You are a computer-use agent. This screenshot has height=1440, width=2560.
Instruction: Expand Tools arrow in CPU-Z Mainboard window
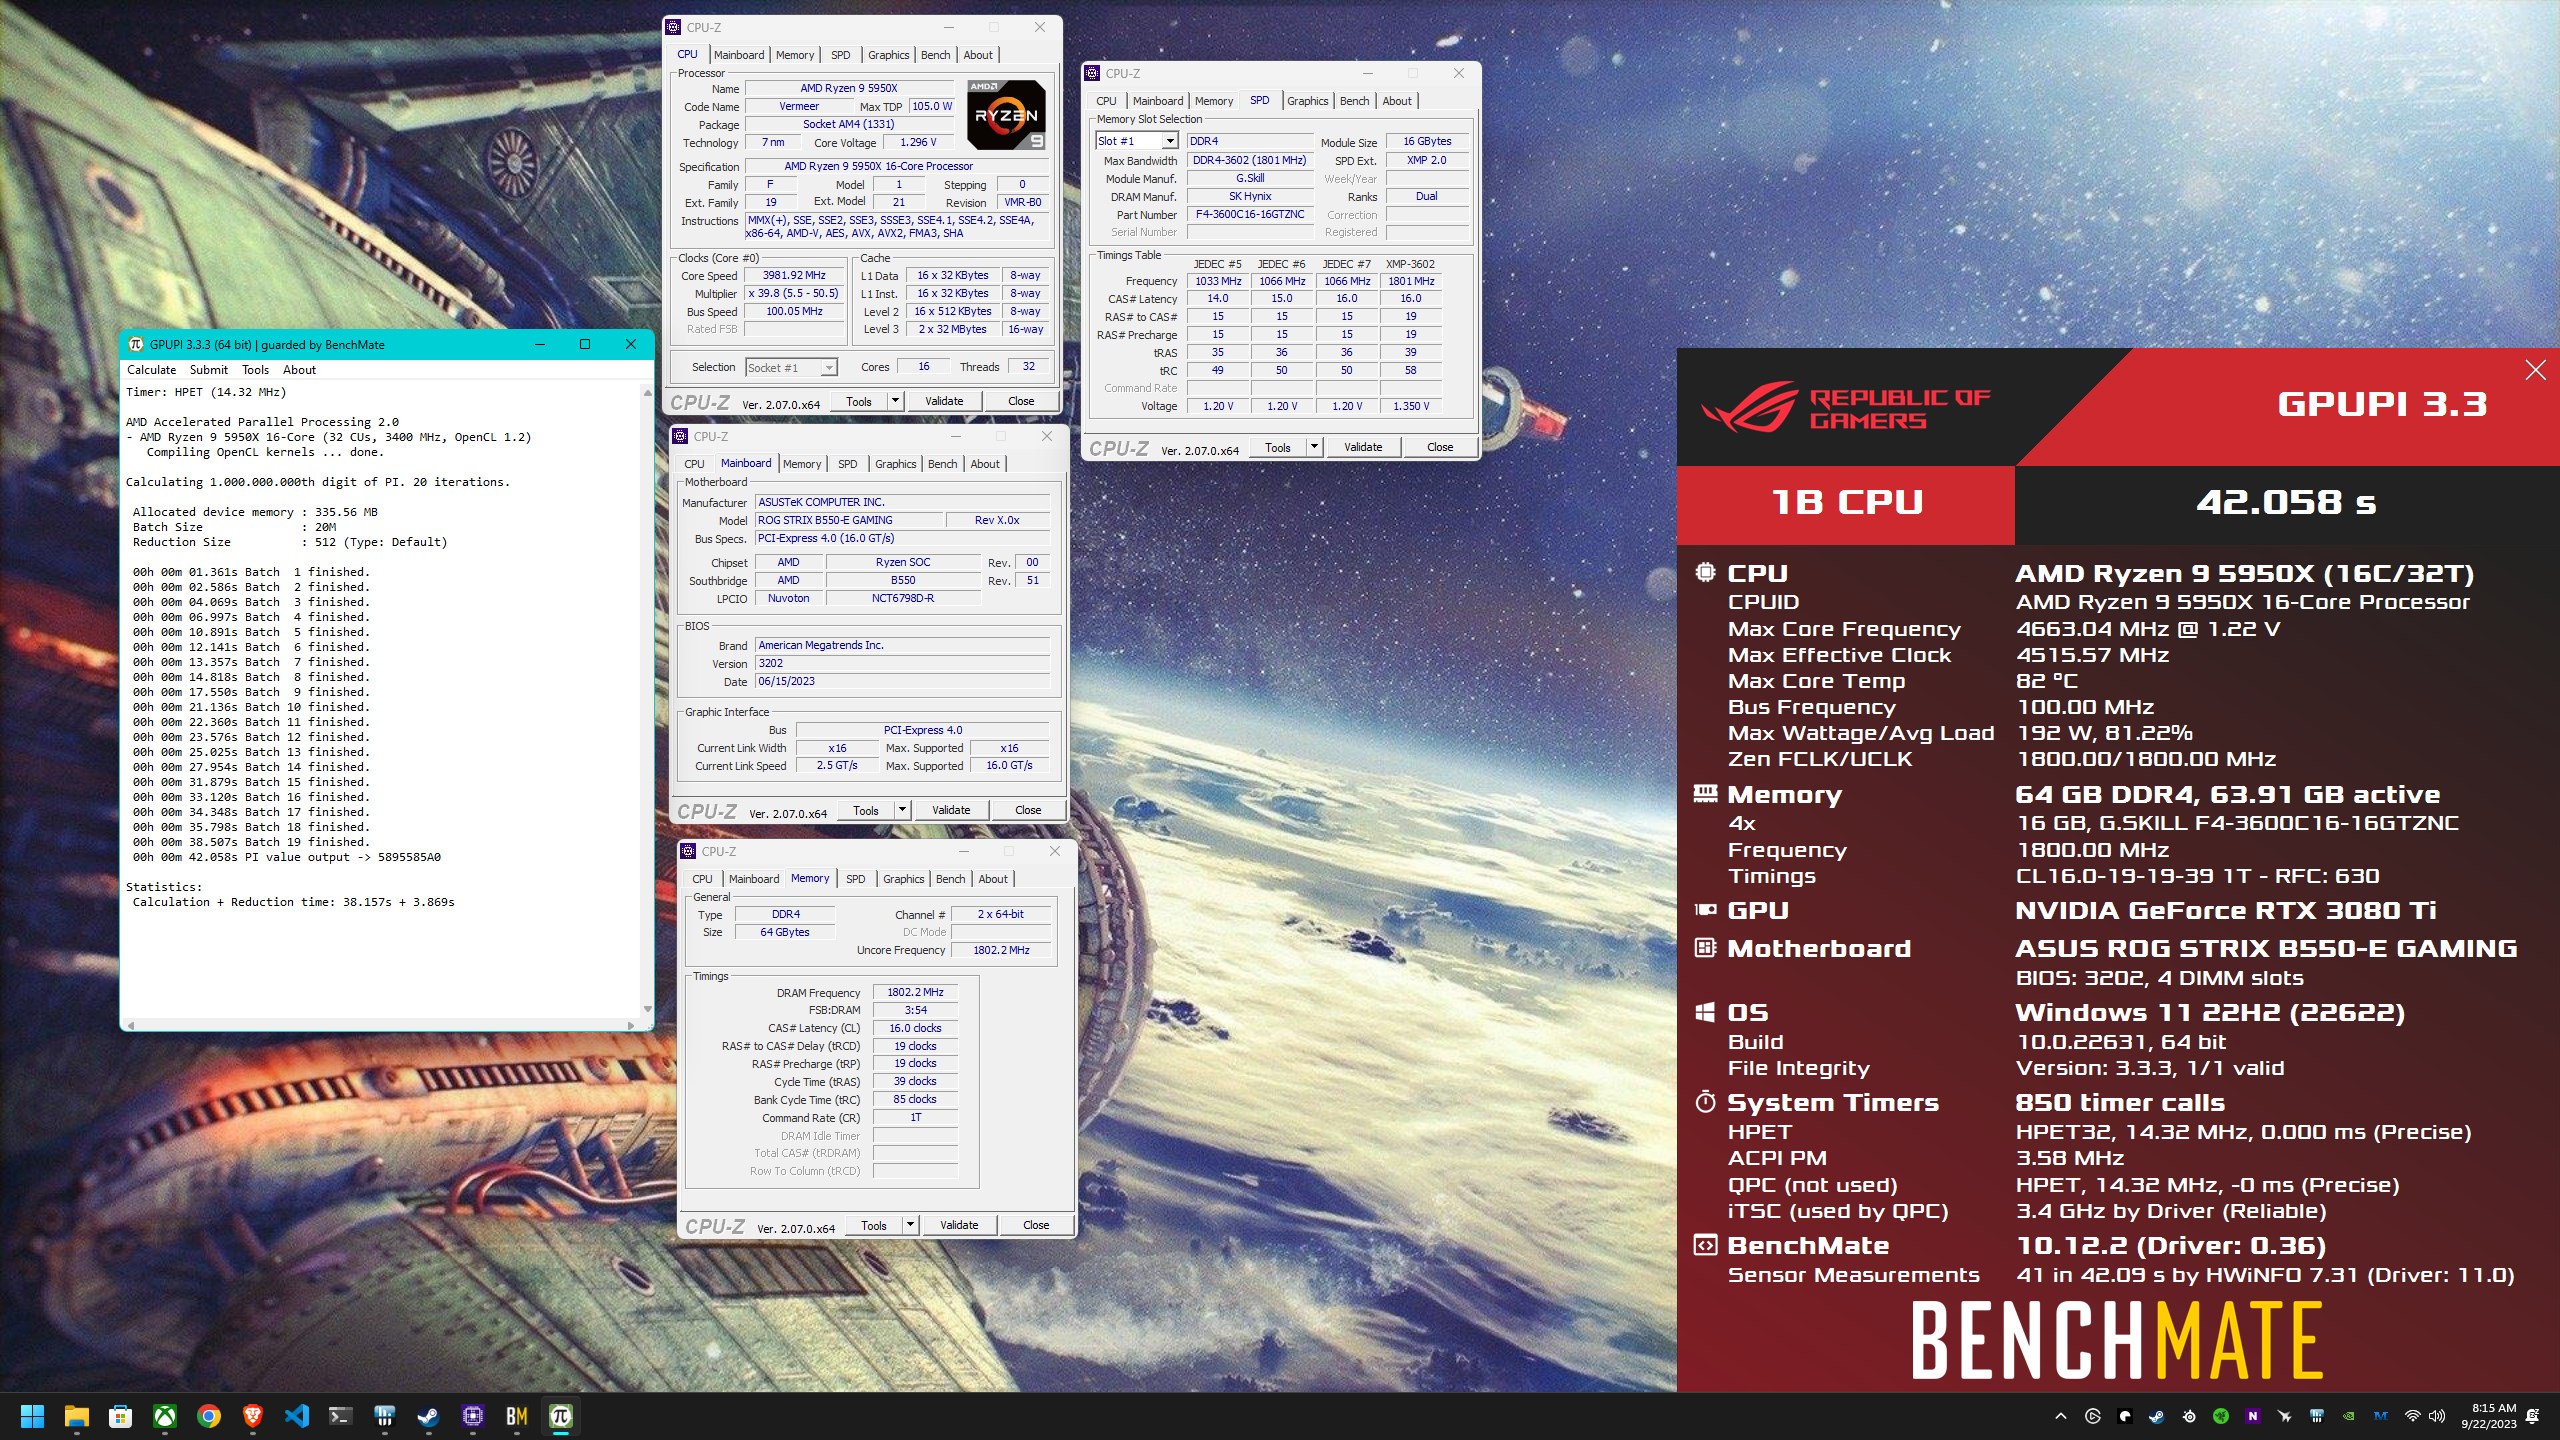[903, 810]
